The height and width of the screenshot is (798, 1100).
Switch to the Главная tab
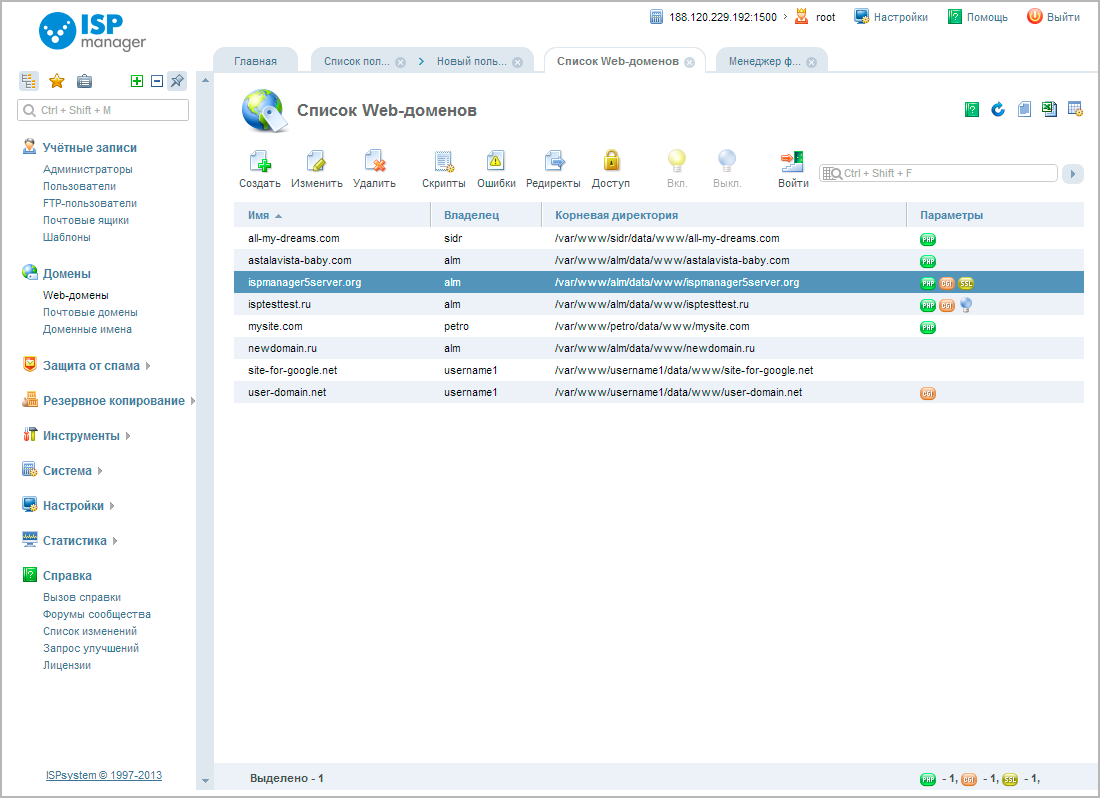255,61
